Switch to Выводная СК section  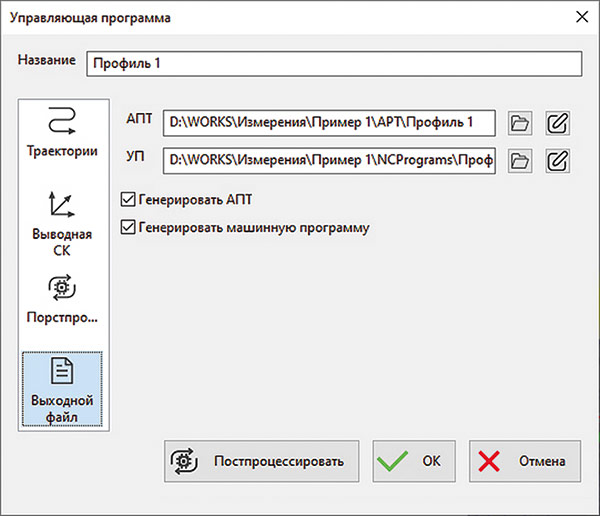coord(62,224)
